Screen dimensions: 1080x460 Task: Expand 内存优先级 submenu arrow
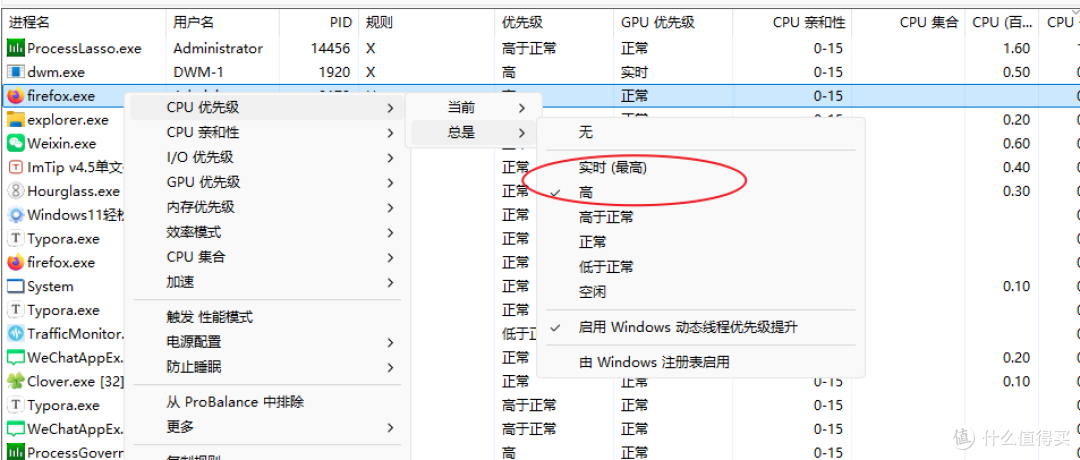(391, 208)
